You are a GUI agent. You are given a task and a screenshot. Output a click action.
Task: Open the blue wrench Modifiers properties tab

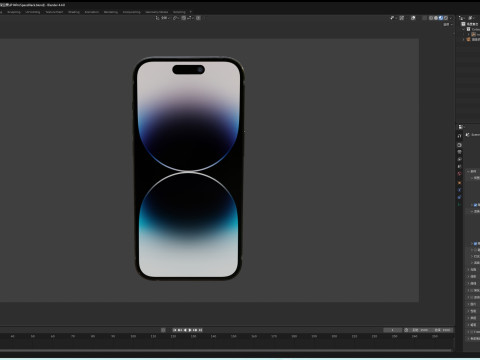(459, 190)
